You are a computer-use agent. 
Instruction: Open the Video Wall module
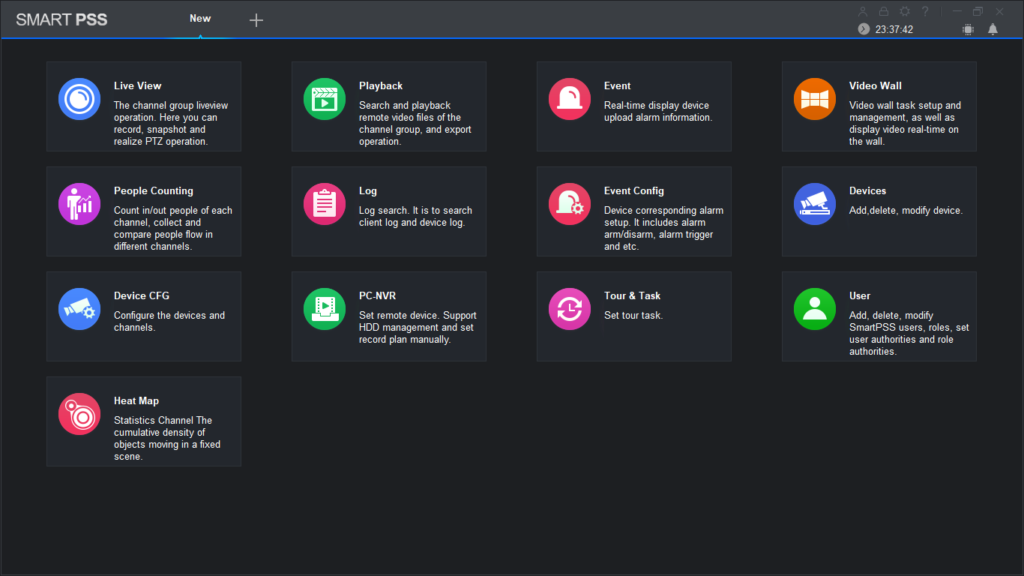(878, 106)
